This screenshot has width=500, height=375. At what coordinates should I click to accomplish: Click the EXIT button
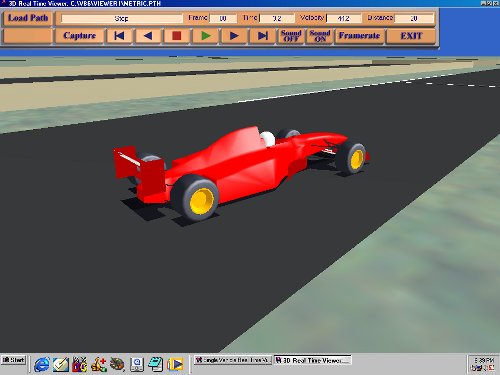click(411, 36)
